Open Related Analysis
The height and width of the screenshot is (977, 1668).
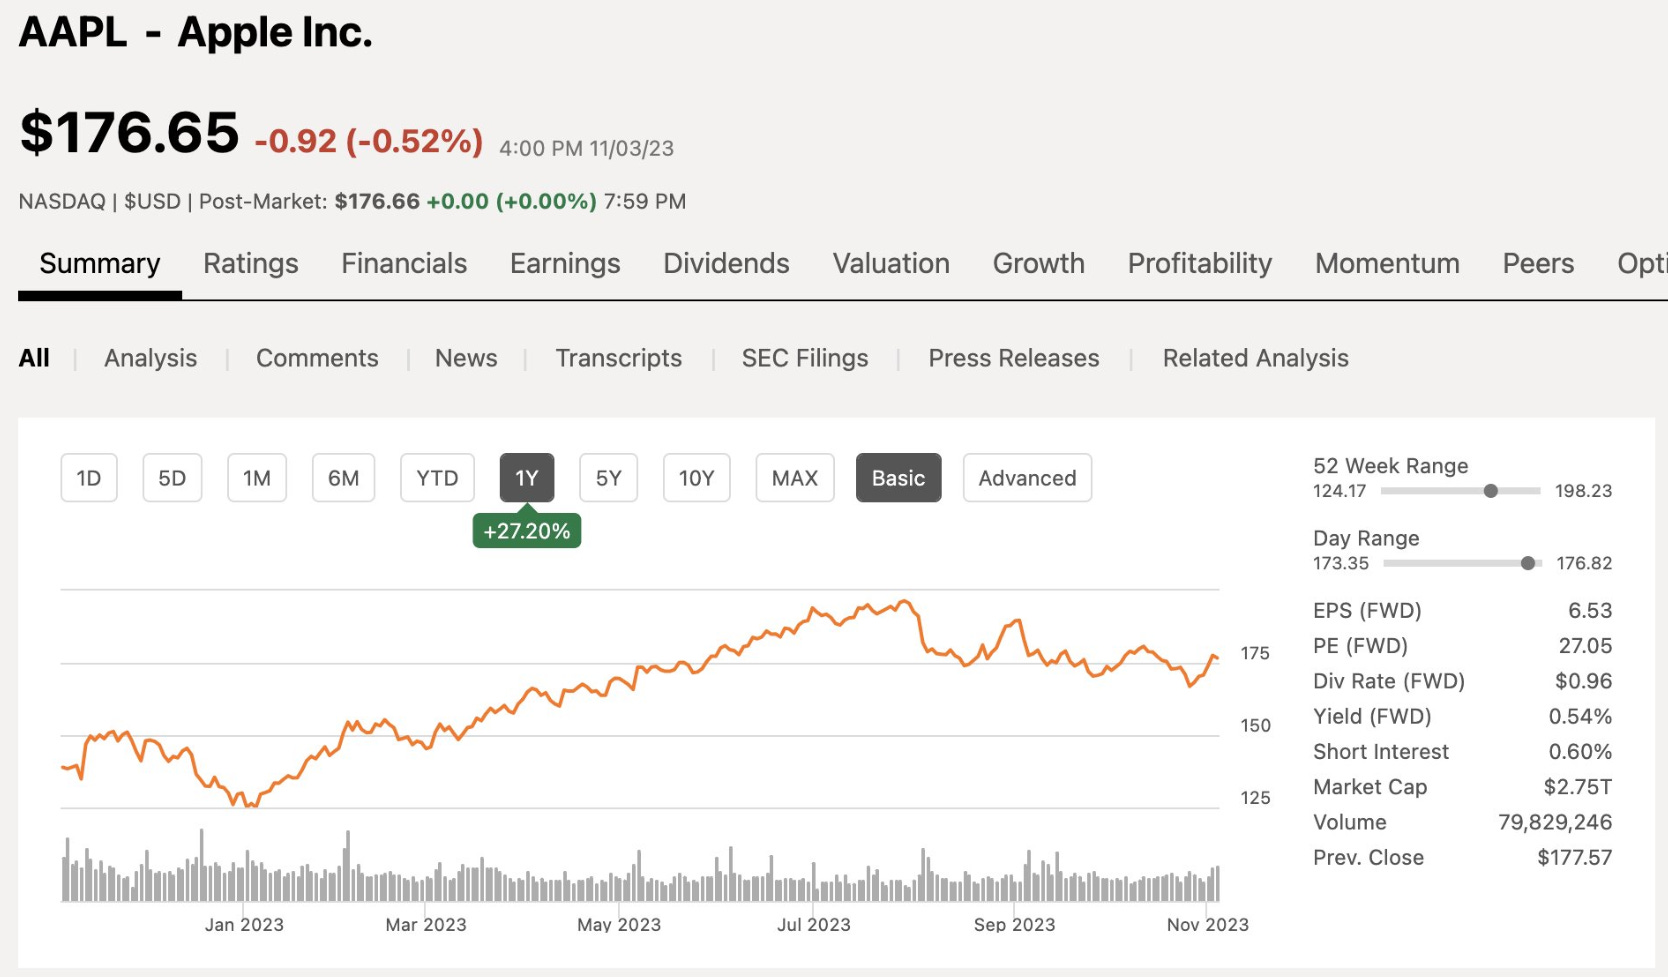(x=1256, y=358)
